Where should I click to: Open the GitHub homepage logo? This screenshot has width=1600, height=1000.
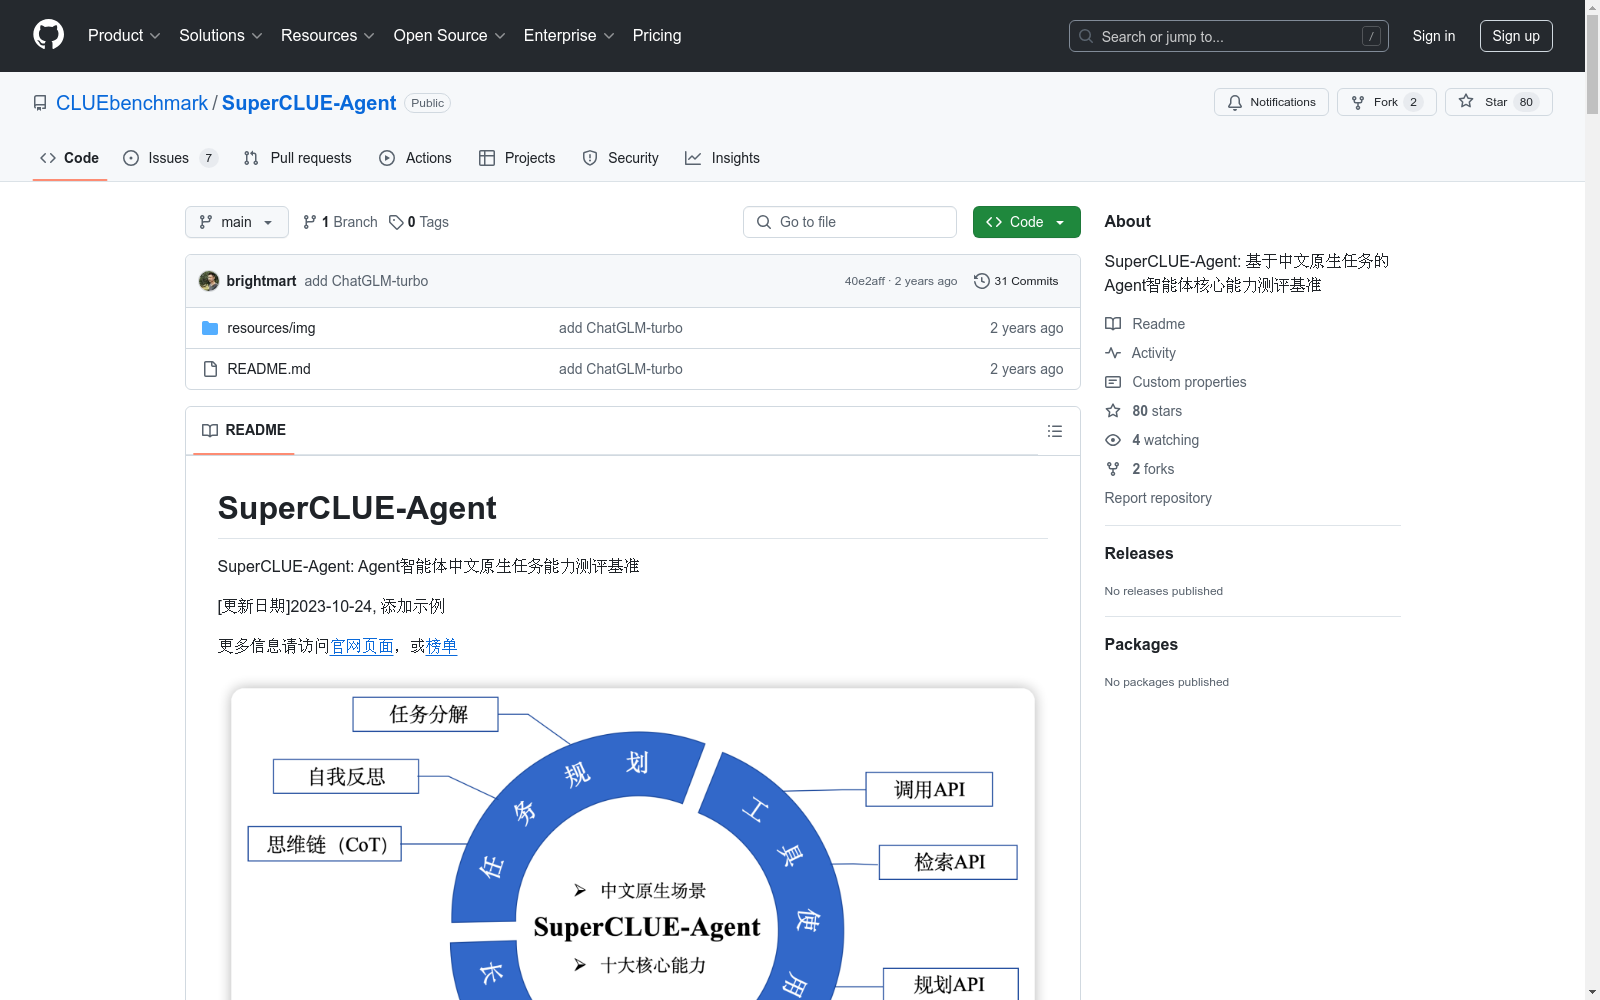[x=48, y=35]
